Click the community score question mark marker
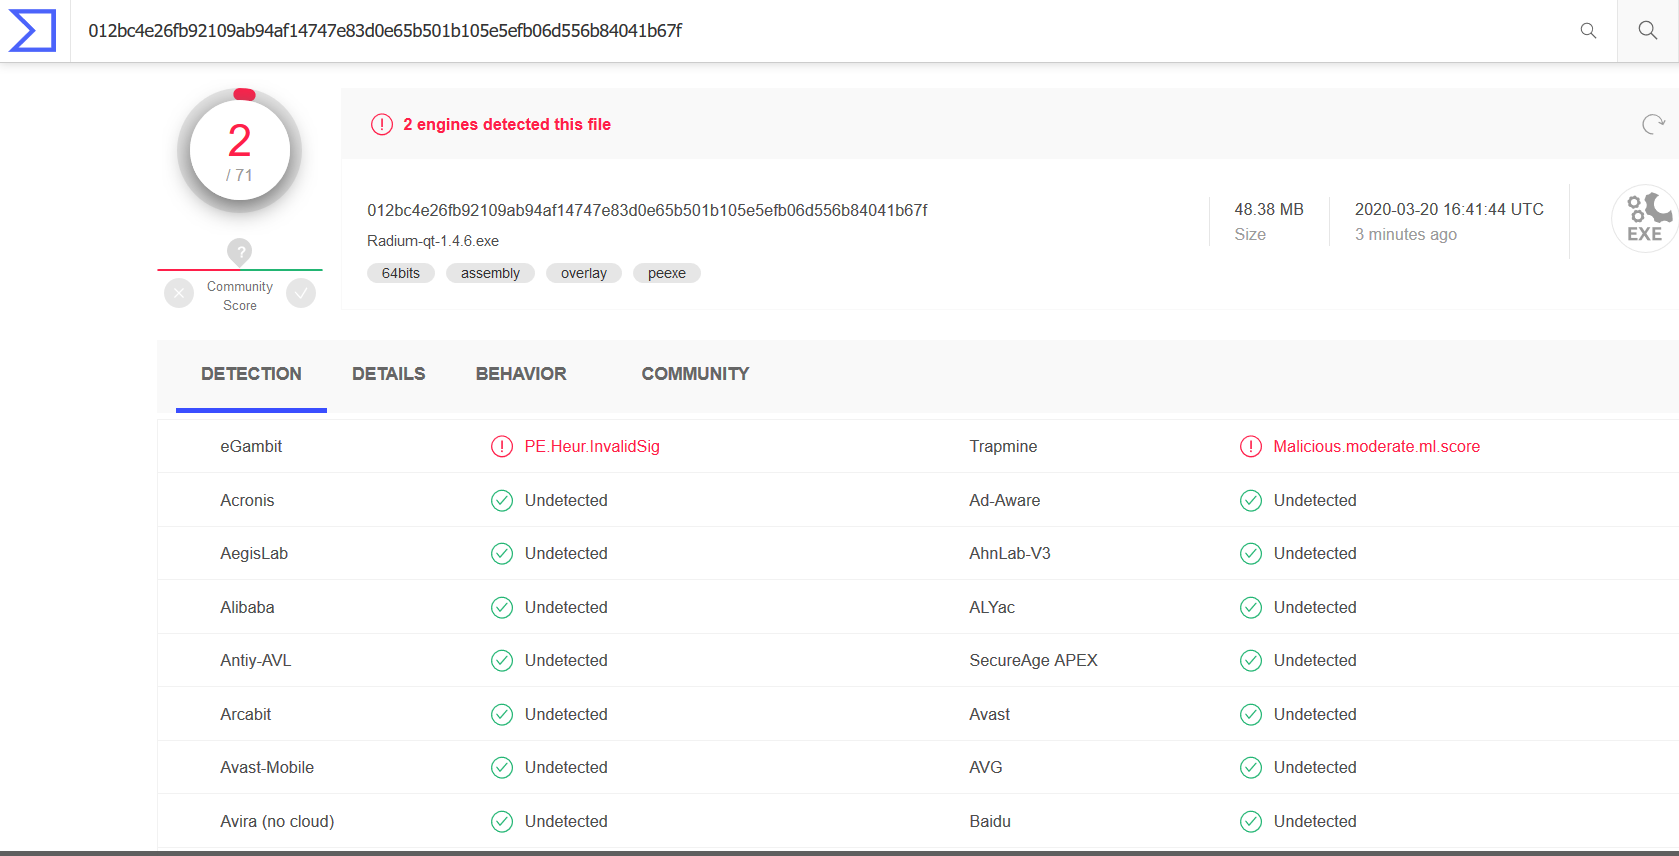This screenshot has width=1679, height=856. click(x=239, y=252)
